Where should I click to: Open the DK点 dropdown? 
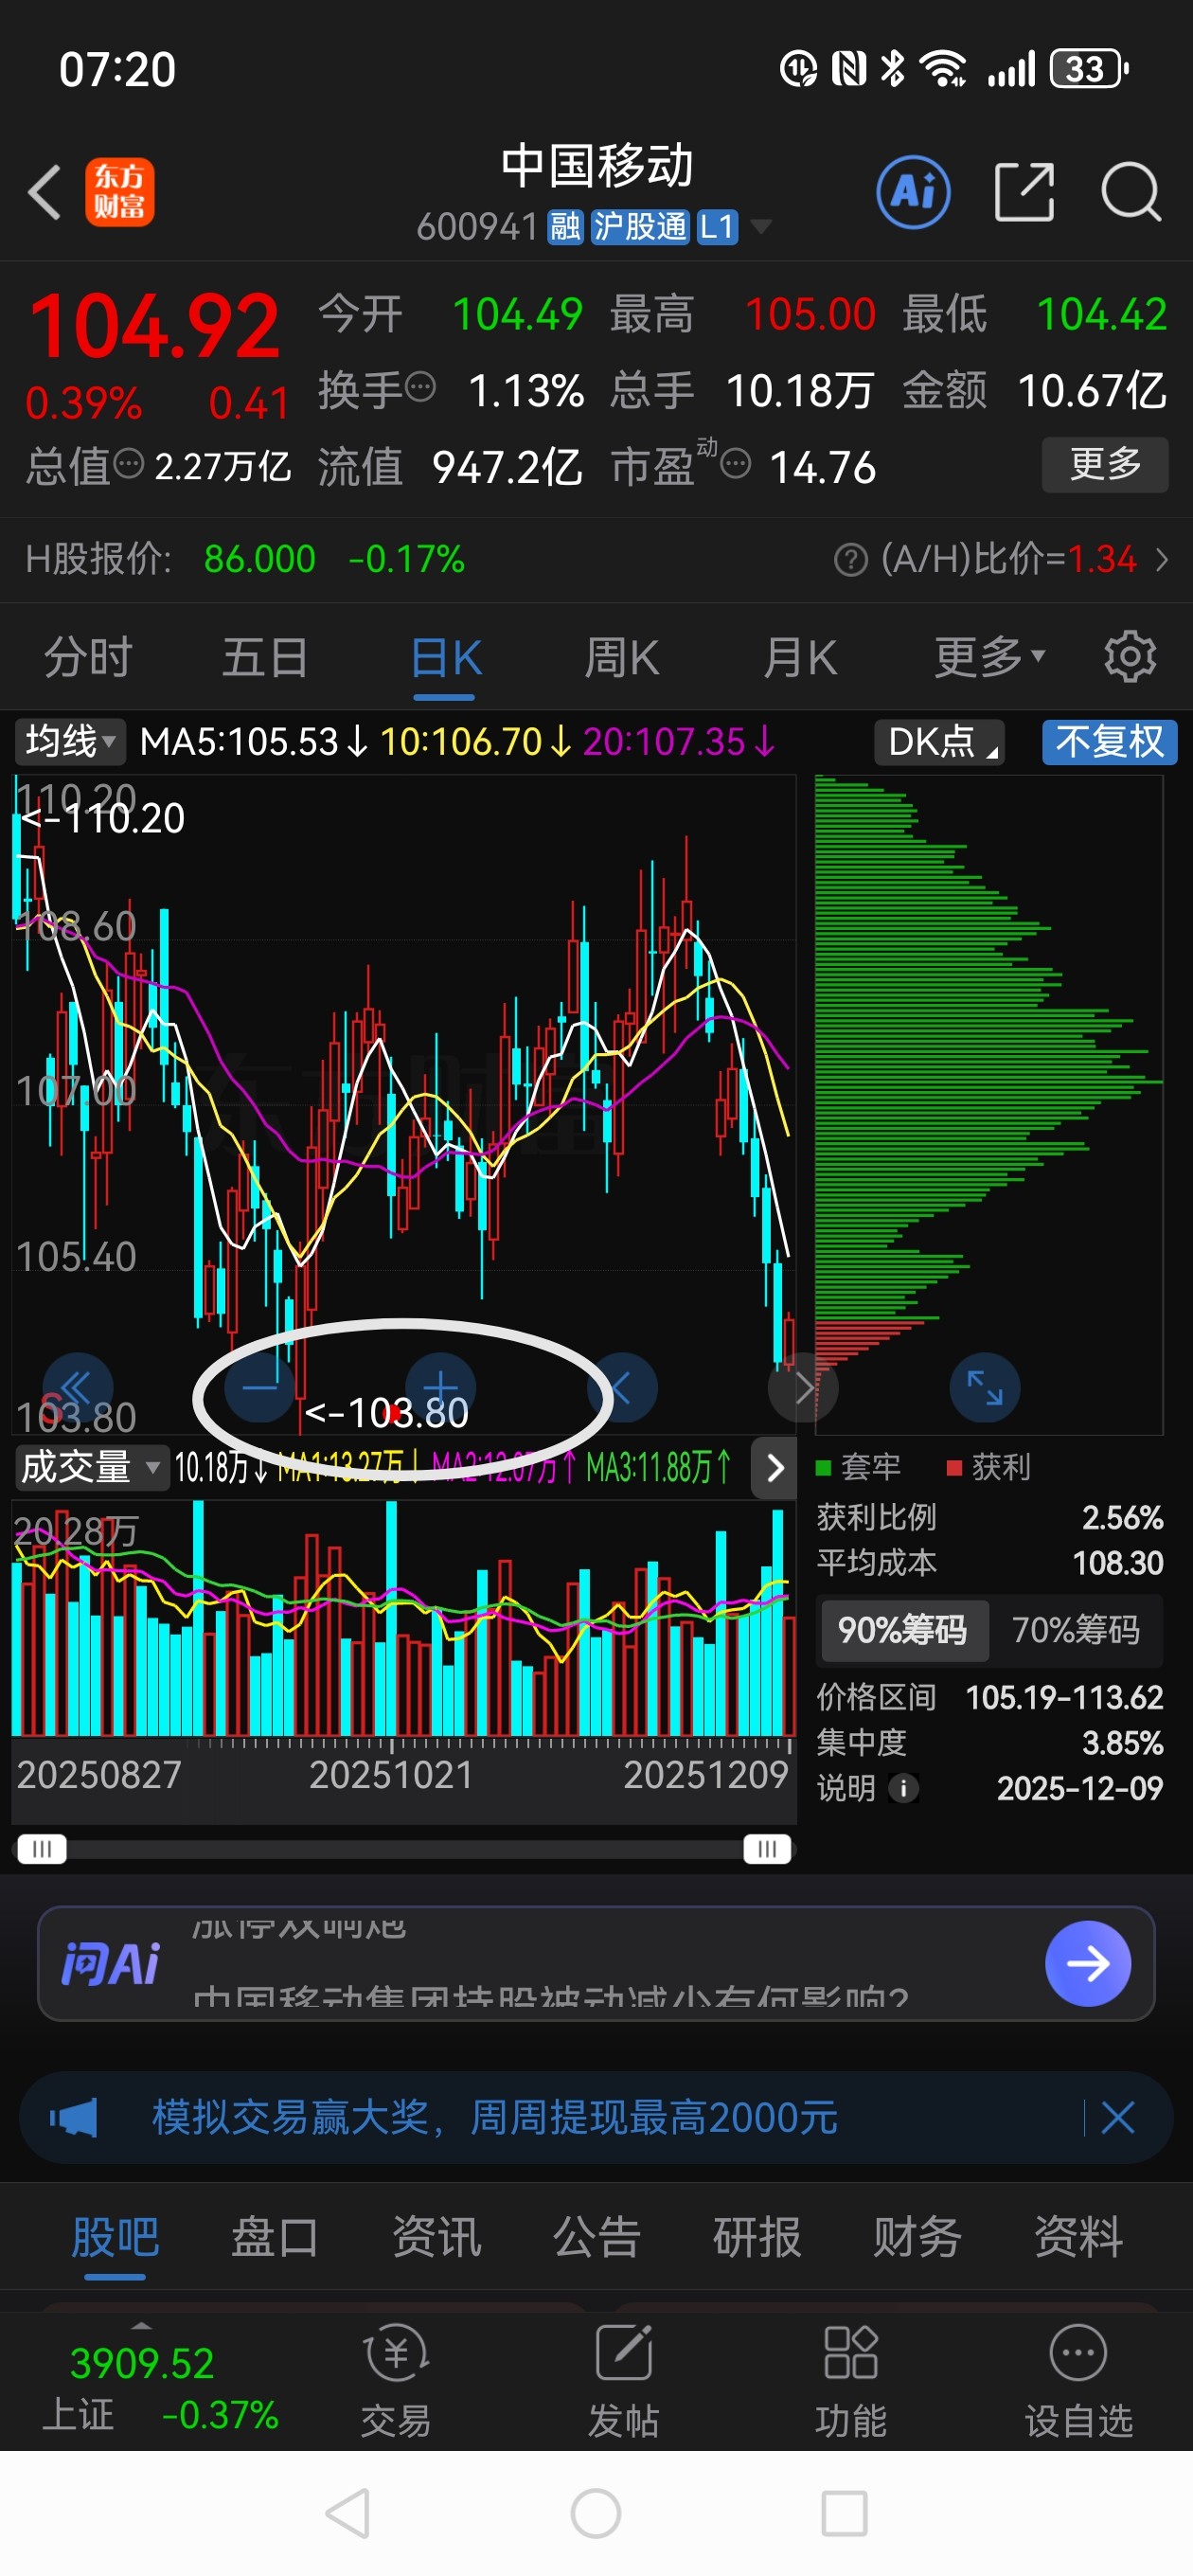pyautogui.click(x=939, y=742)
